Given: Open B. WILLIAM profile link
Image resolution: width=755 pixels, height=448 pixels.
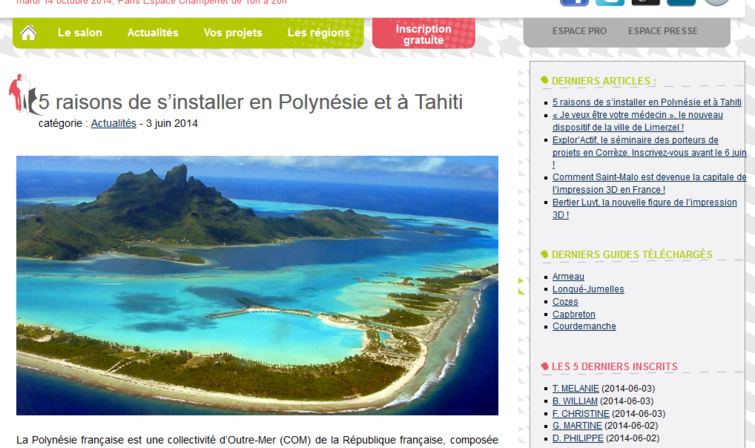Looking at the screenshot, I should point(575,401).
